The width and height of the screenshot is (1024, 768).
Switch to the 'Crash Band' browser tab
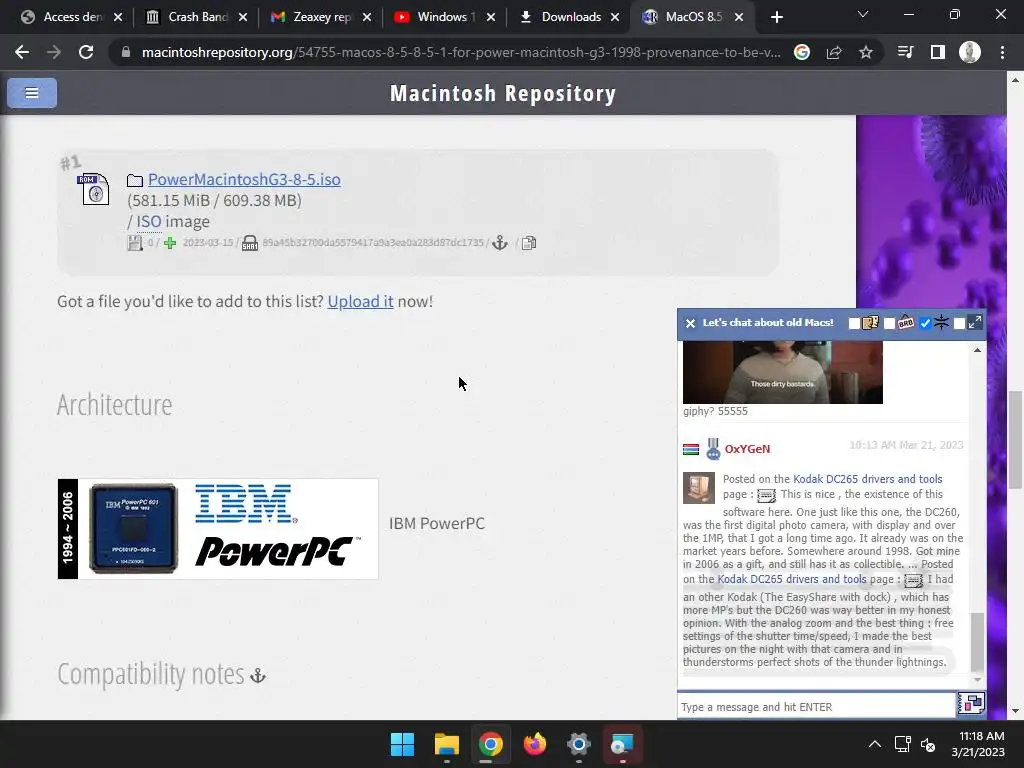196,17
